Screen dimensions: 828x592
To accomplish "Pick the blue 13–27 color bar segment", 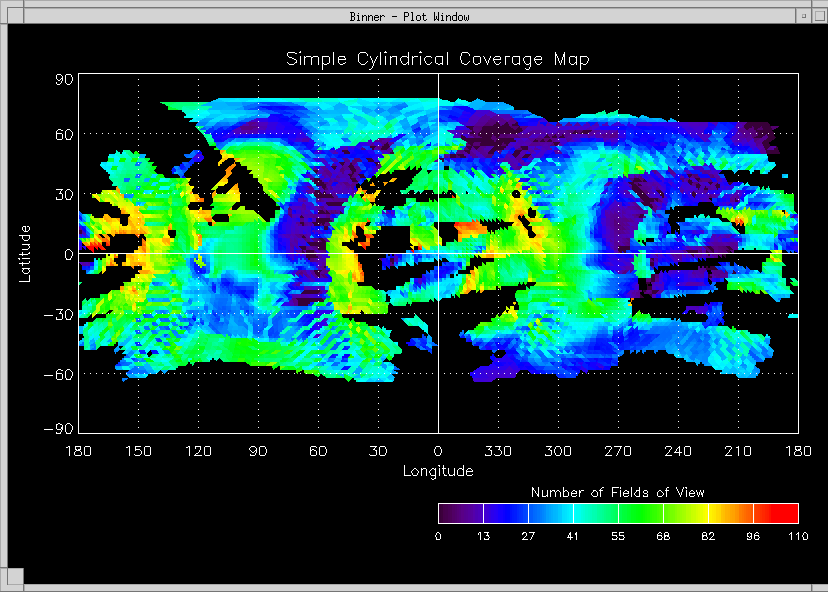I will click(505, 513).
